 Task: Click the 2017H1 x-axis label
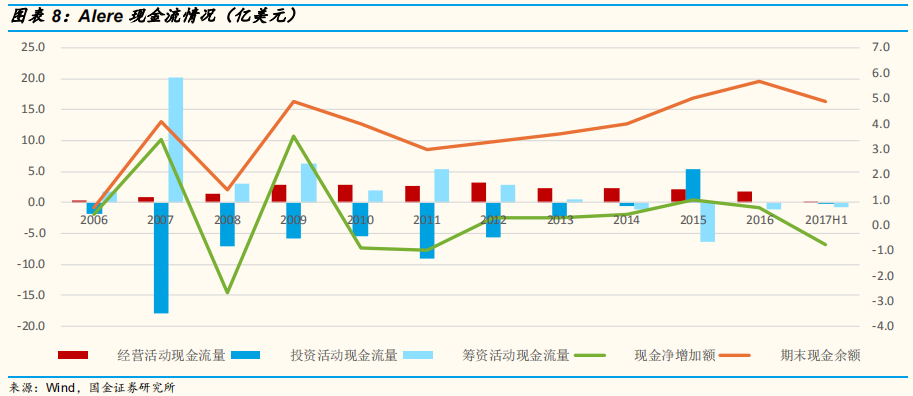point(826,220)
